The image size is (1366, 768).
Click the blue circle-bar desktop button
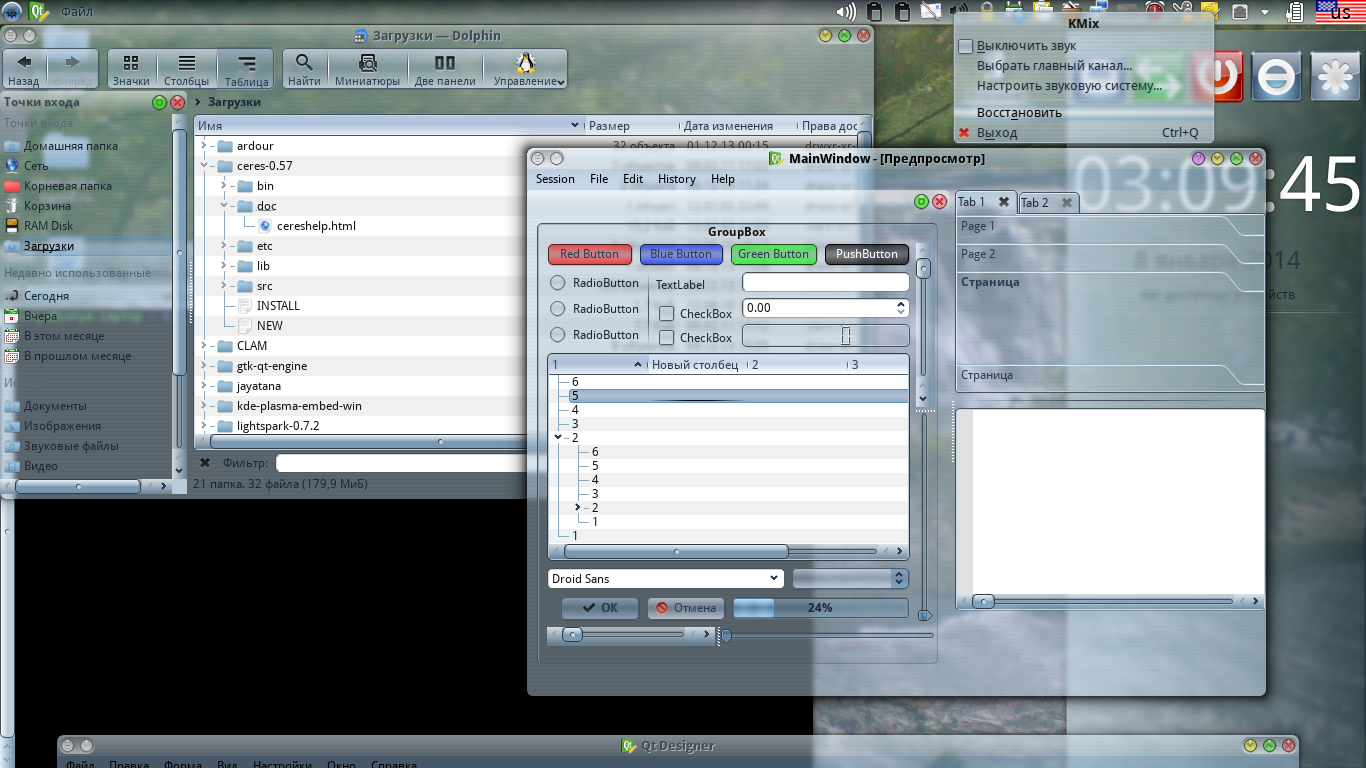(1276, 77)
